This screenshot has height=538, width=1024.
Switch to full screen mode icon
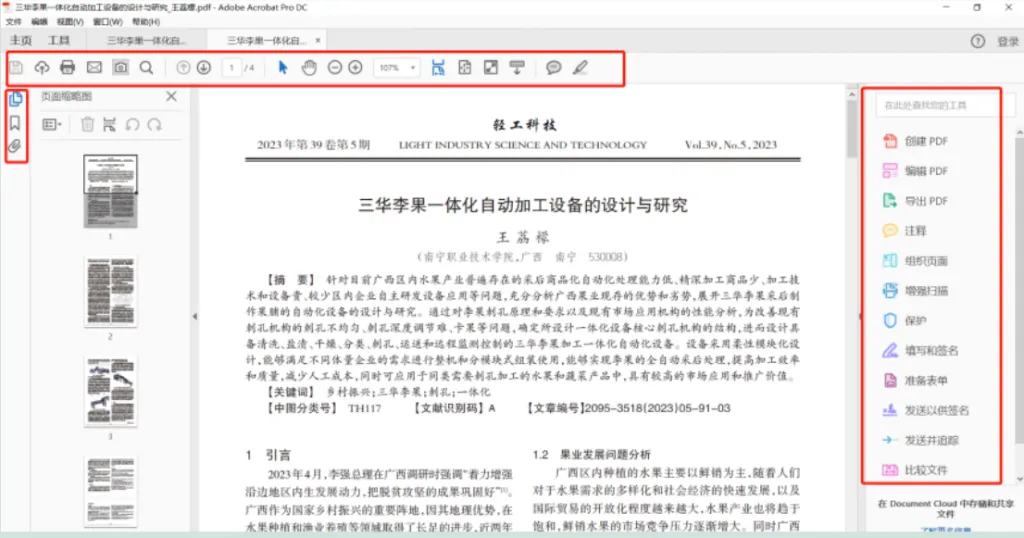[x=490, y=67]
